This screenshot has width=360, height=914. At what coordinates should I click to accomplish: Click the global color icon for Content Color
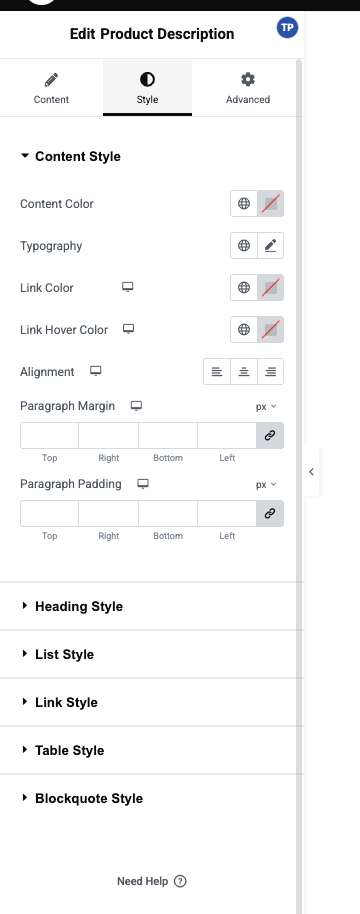(244, 204)
